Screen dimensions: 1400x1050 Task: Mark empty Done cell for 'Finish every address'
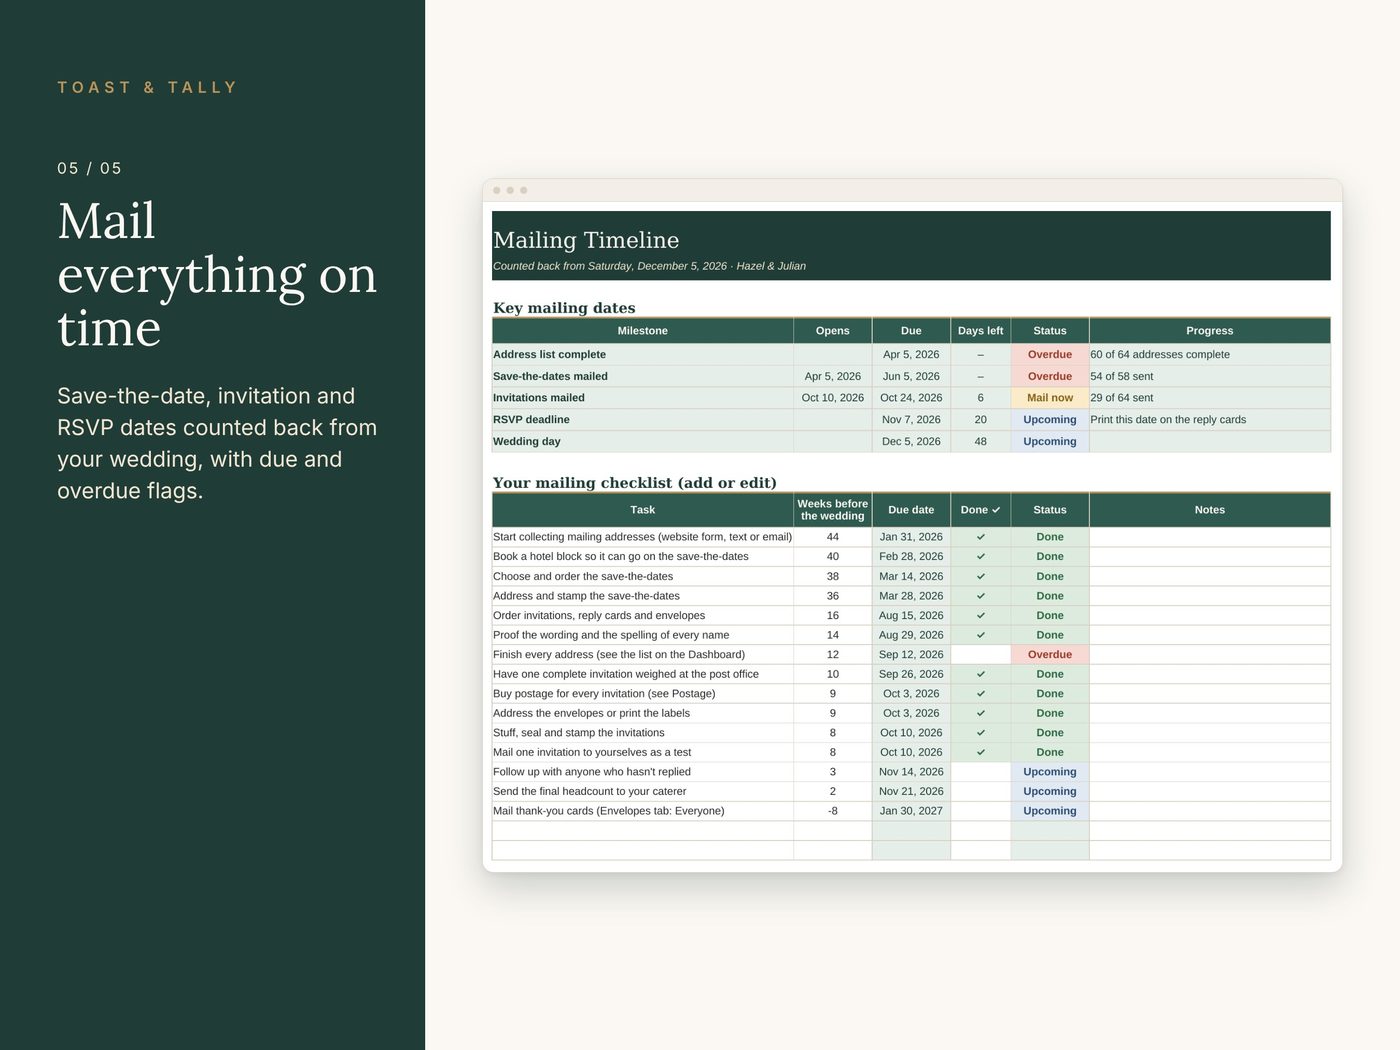pyautogui.click(x=980, y=655)
